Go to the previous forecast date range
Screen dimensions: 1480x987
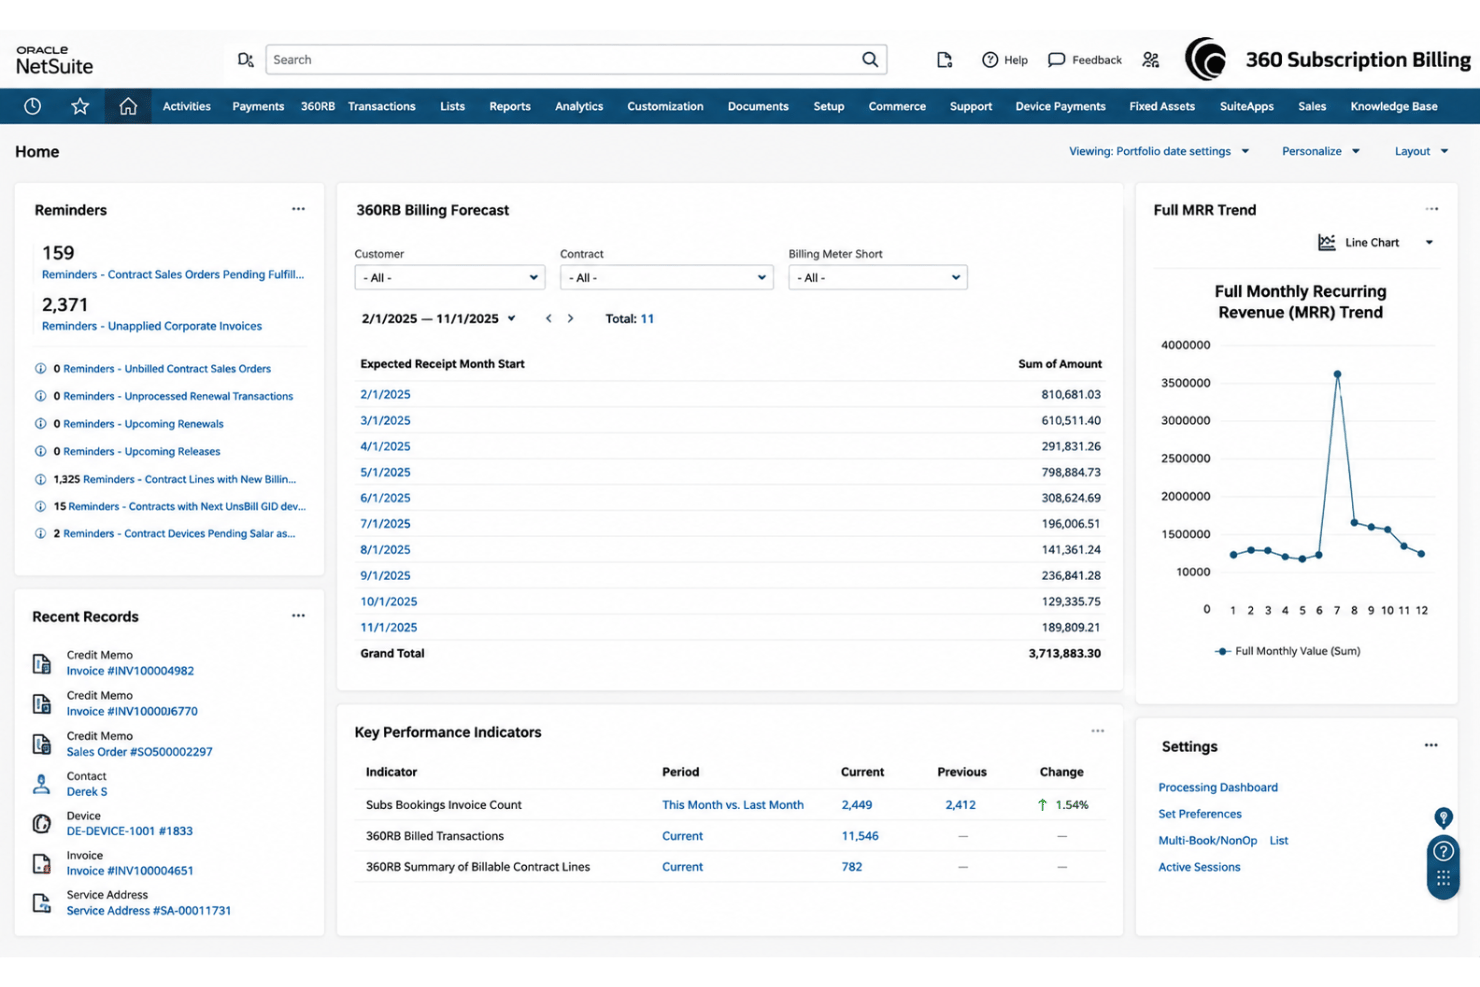[548, 318]
